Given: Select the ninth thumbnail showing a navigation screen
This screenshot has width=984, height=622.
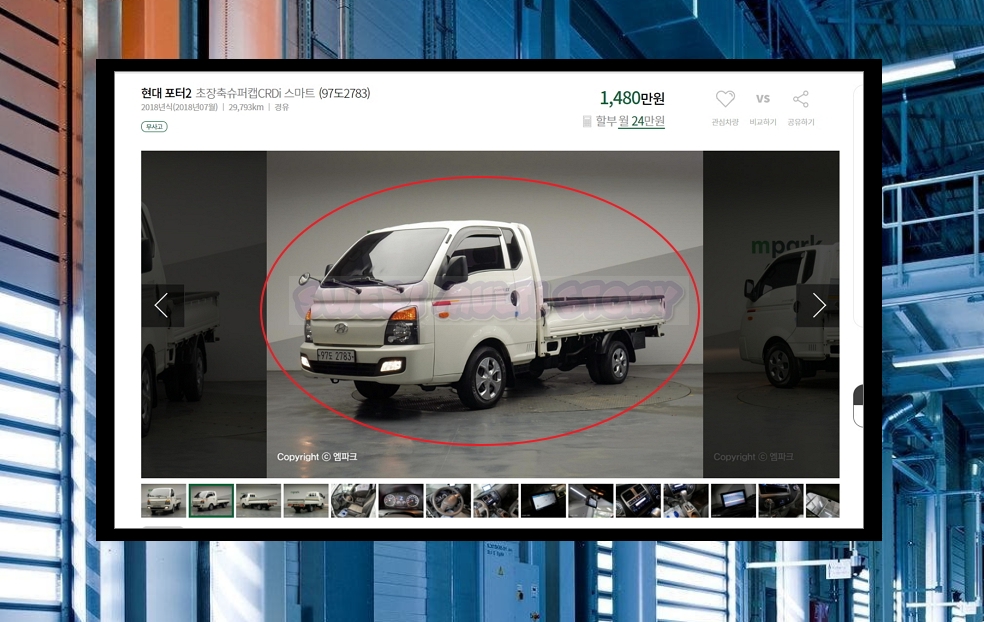Looking at the screenshot, I should click(x=543, y=500).
